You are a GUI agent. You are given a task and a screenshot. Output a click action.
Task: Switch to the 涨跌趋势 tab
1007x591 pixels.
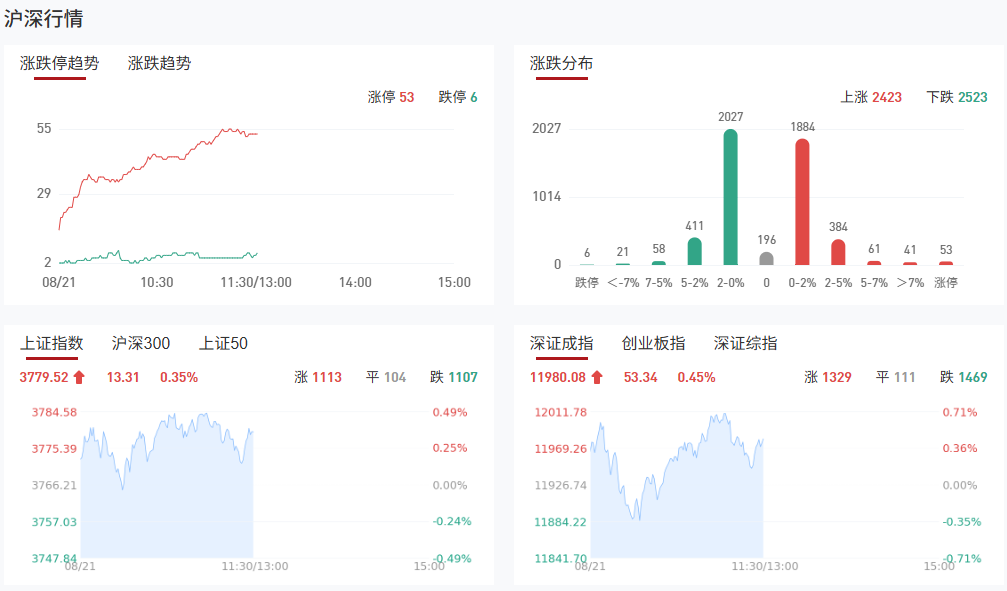tap(159, 63)
